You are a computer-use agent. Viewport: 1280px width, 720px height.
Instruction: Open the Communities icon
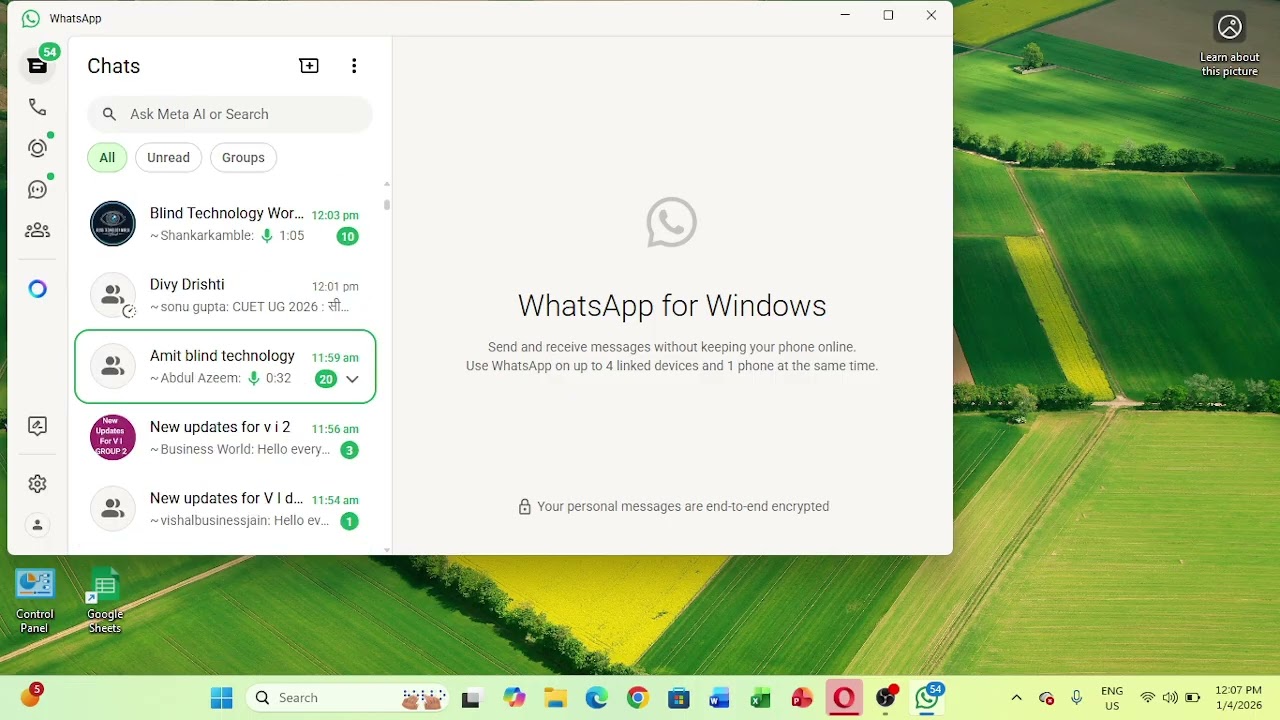click(37, 230)
